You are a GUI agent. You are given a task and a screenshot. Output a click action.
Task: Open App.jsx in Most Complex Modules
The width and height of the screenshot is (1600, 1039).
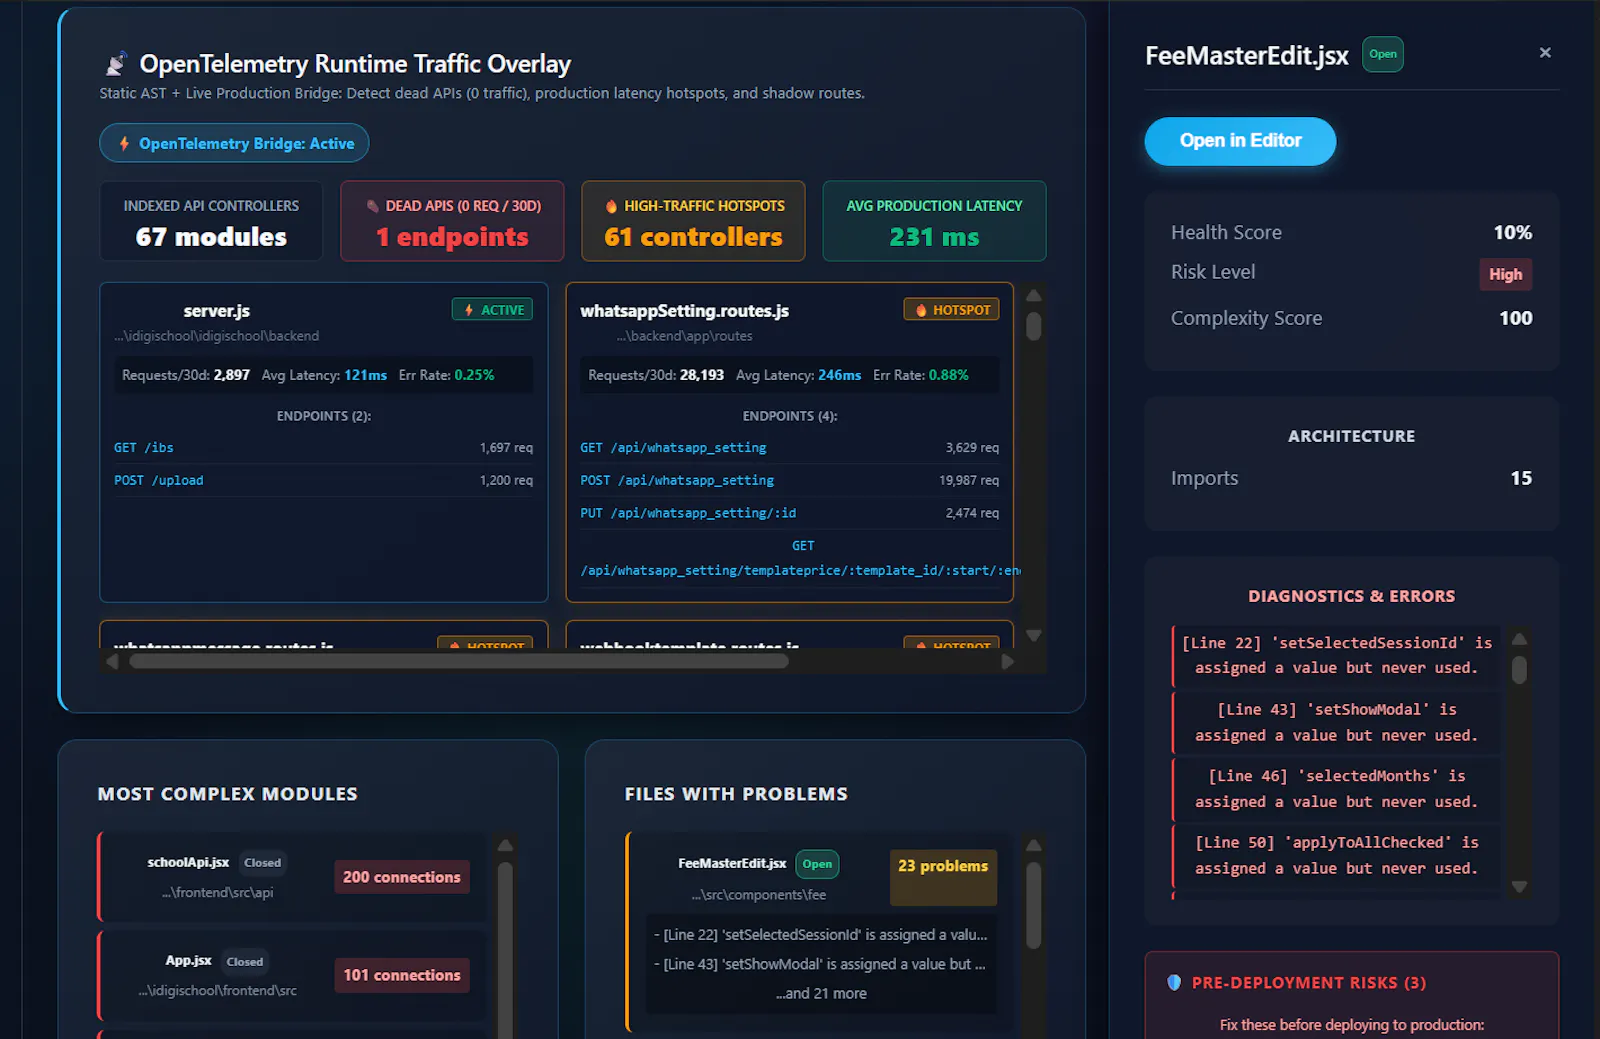[188, 960]
